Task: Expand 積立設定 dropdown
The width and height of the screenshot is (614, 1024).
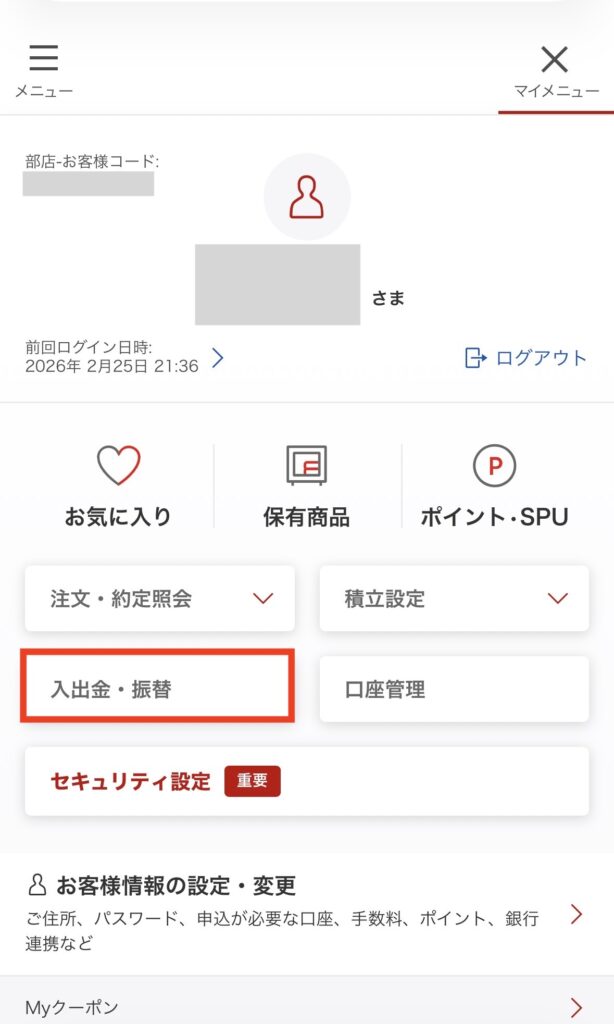Action: (558, 599)
